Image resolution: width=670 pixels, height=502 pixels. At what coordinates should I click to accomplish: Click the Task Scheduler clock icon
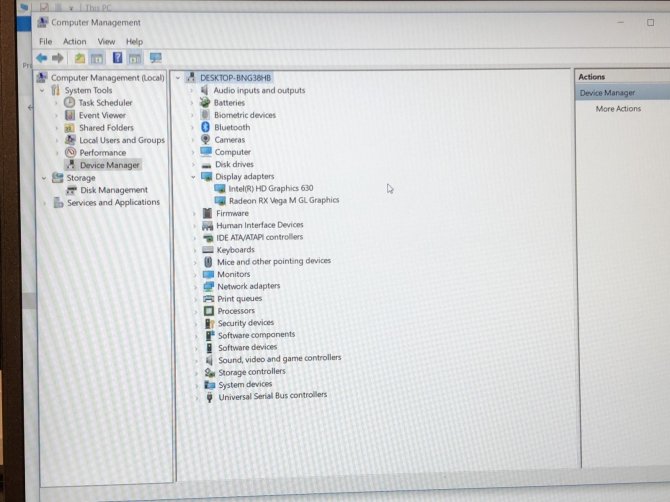pyautogui.click(x=69, y=103)
